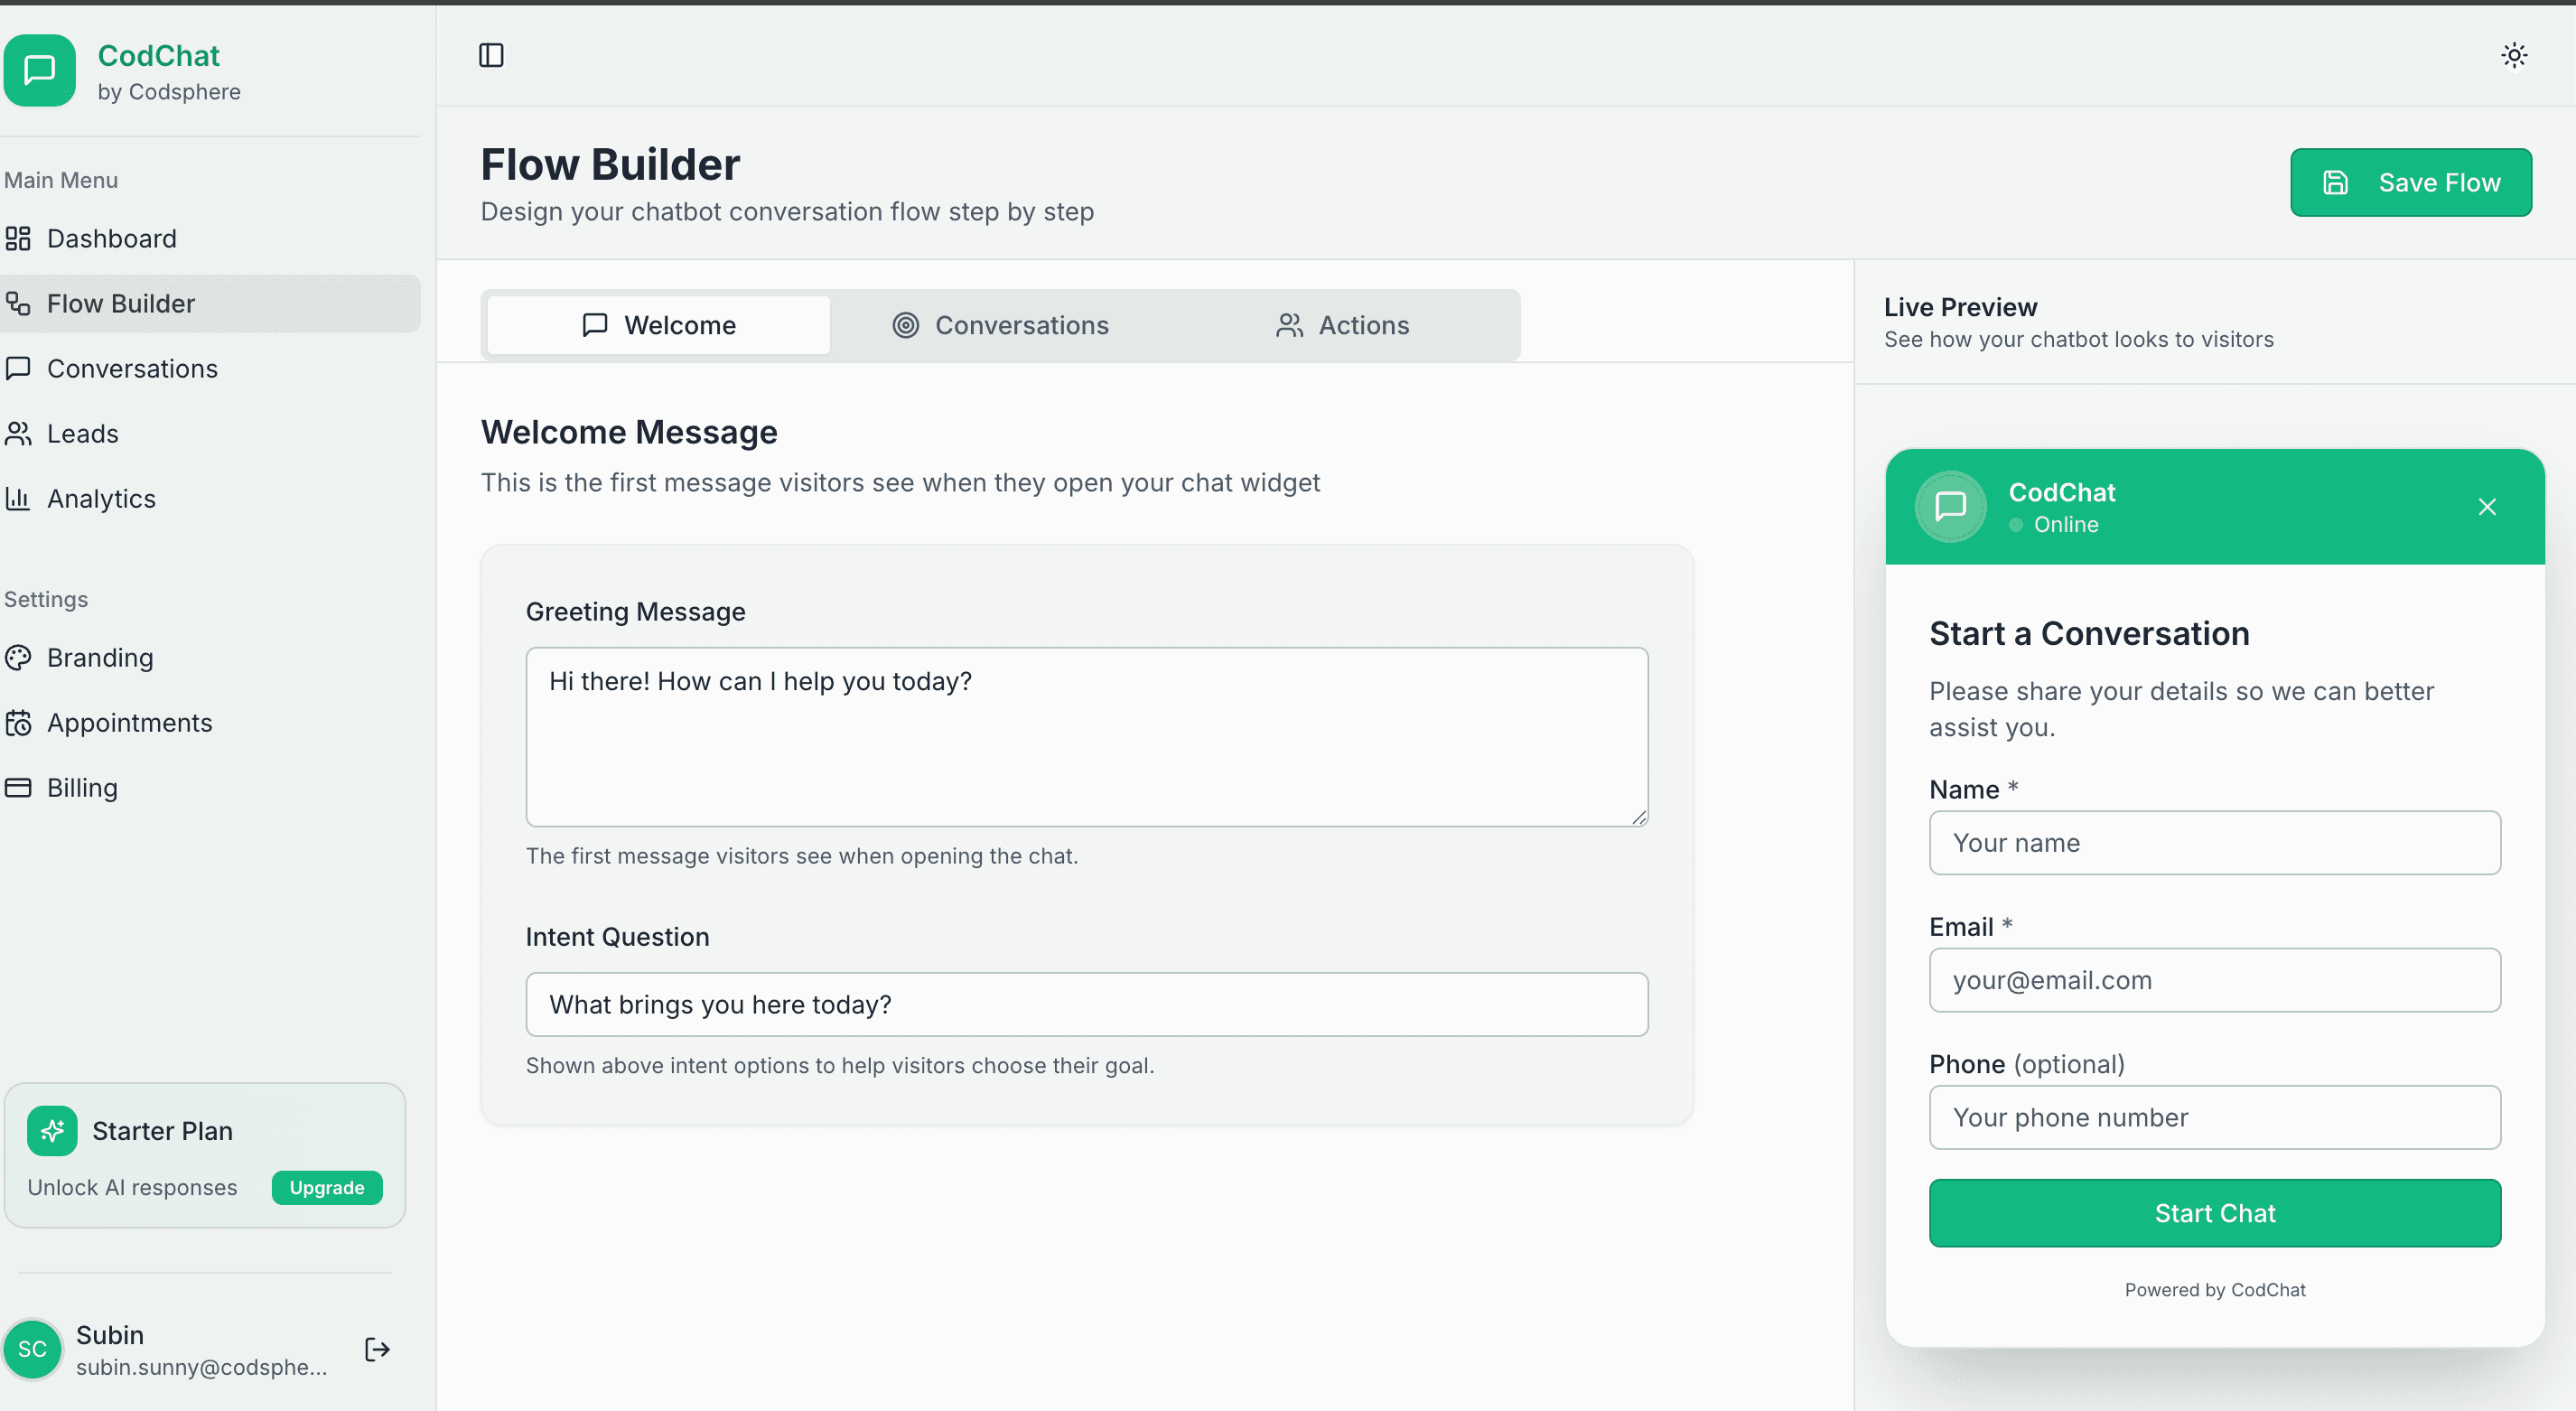Select the Welcome tab

pos(659,325)
